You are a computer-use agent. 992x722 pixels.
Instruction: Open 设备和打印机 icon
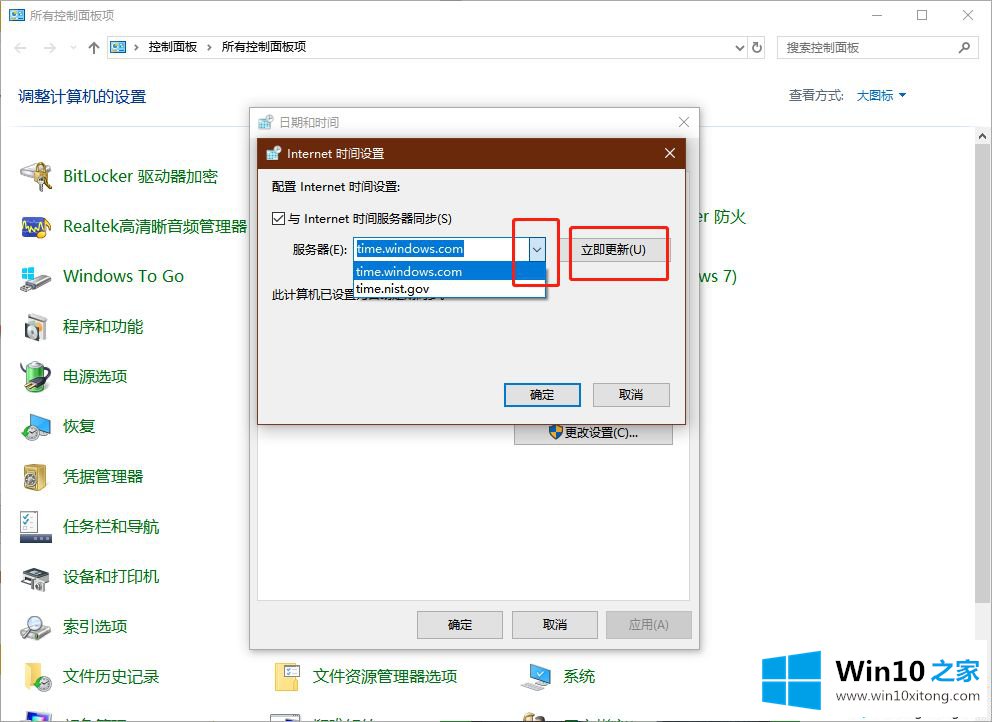coord(36,577)
